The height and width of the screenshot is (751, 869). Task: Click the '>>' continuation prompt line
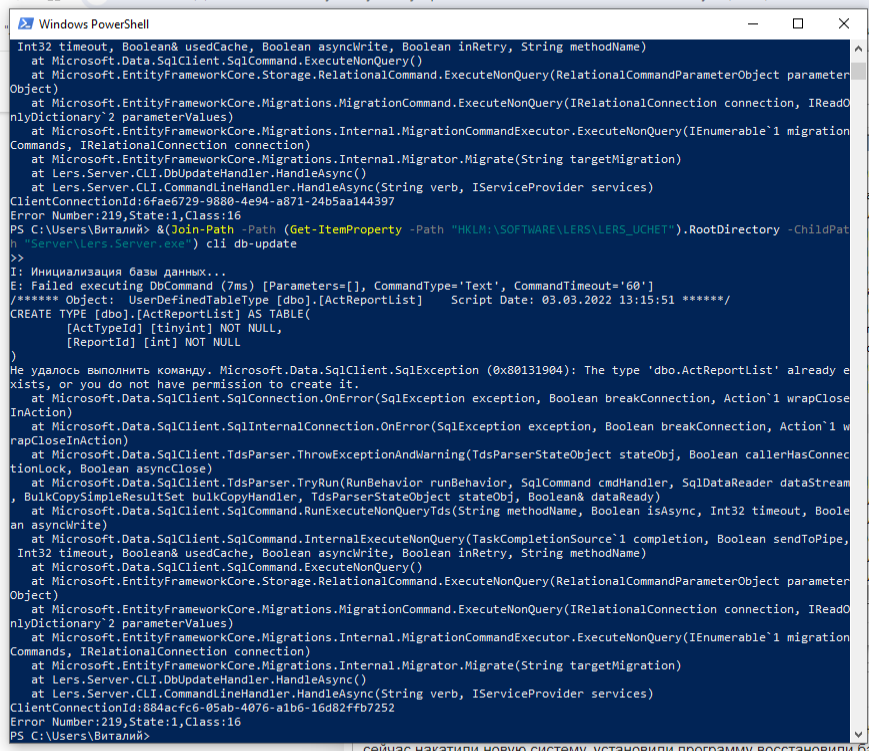(x=17, y=258)
